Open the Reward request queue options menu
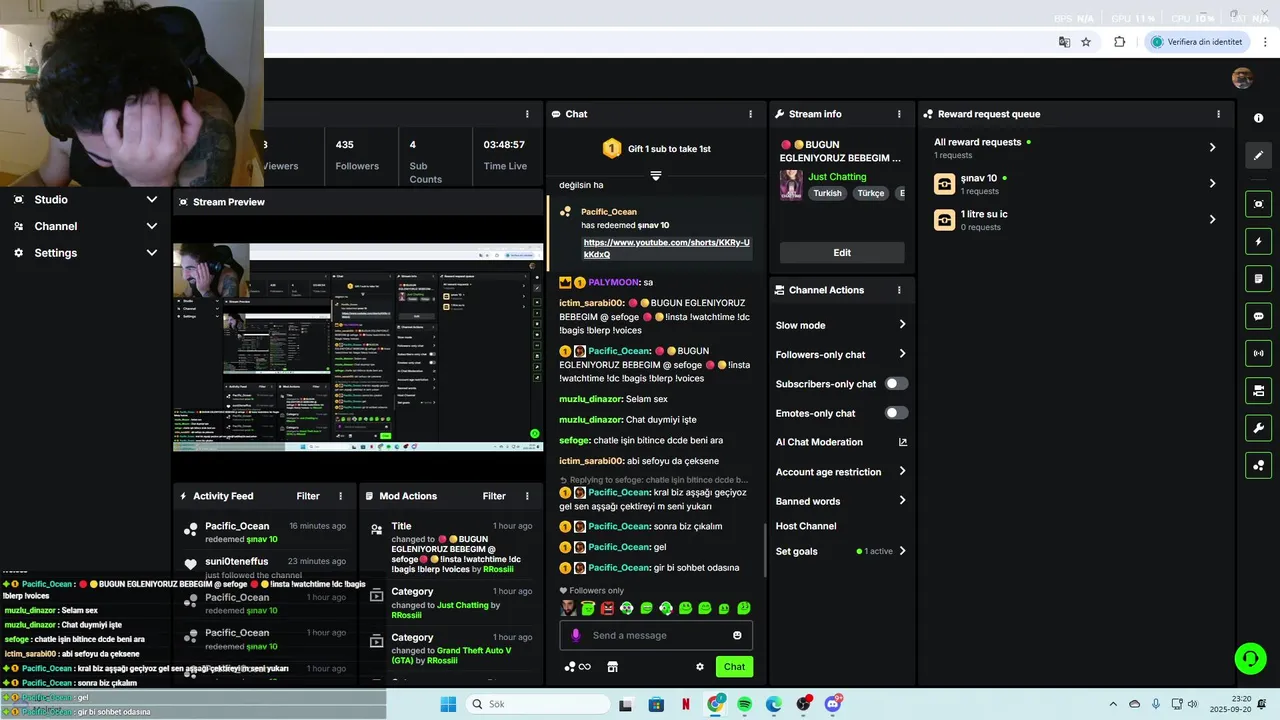 point(1218,114)
